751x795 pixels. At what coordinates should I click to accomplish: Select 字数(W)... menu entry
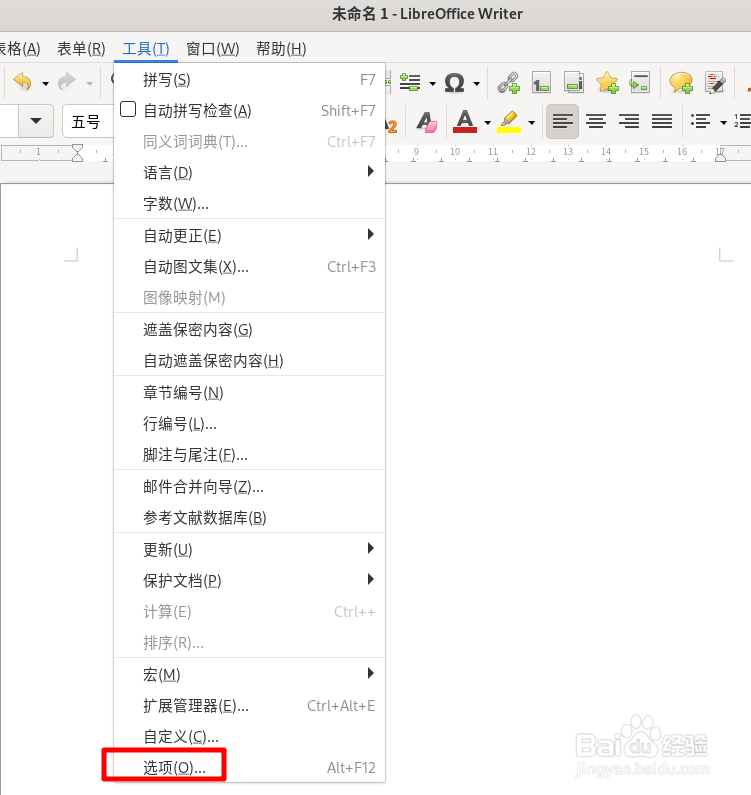click(249, 204)
